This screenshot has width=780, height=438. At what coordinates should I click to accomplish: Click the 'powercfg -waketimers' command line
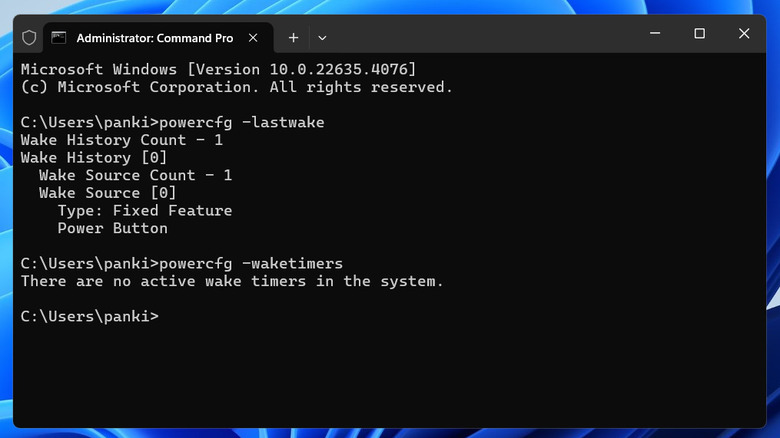182,263
